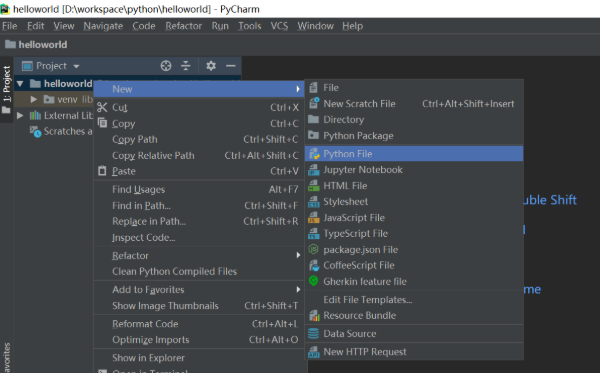Hide the Project panel with minus icon
Viewport: 600px width, 373px height.
point(231,66)
